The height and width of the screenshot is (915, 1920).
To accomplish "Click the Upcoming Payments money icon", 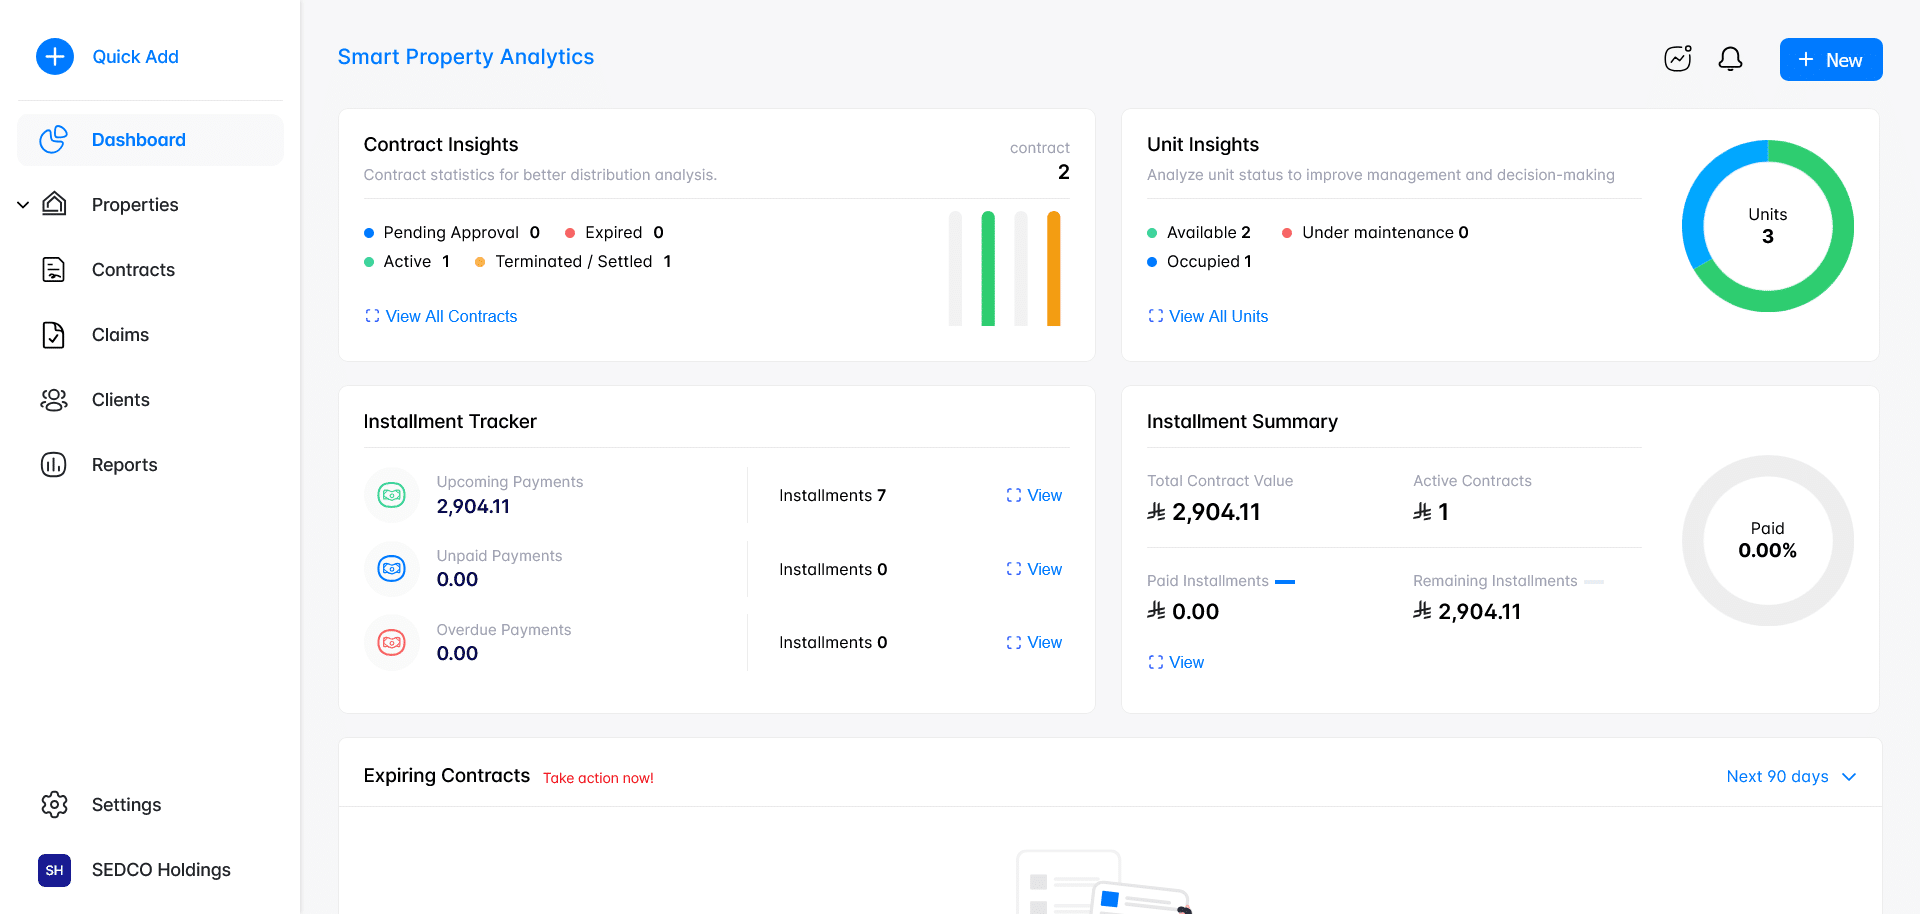I will [392, 495].
